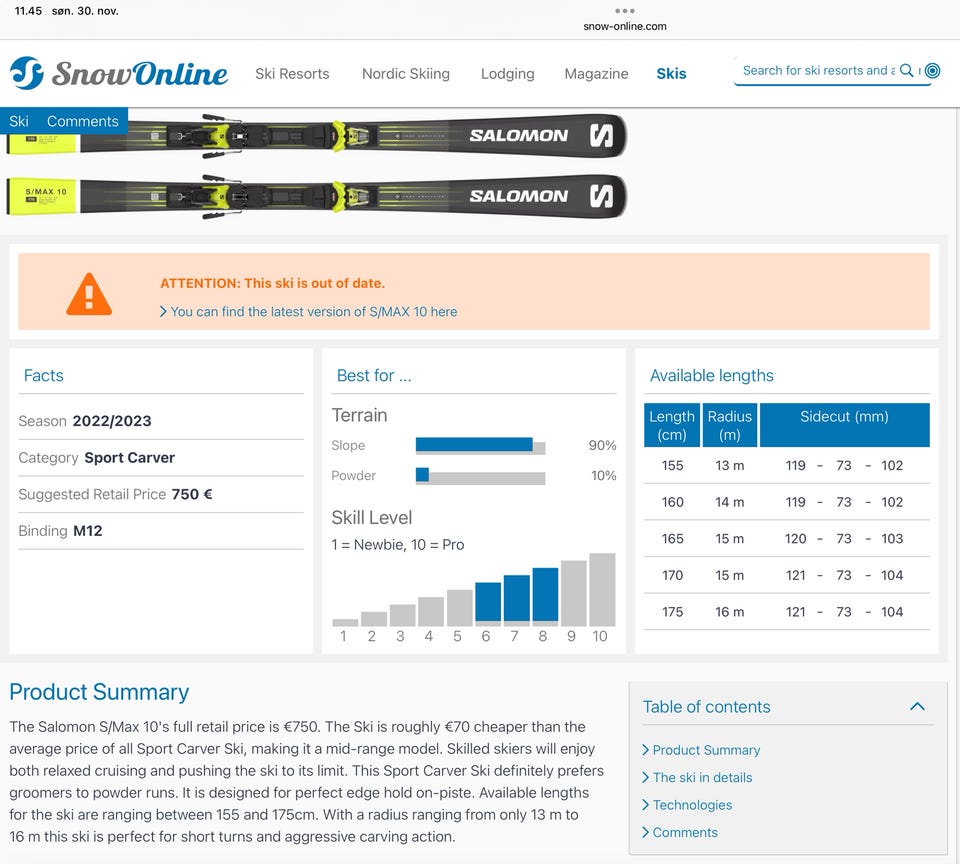The height and width of the screenshot is (864, 960).
Task: Click the Powder 10% terrain bar
Action: click(x=480, y=476)
